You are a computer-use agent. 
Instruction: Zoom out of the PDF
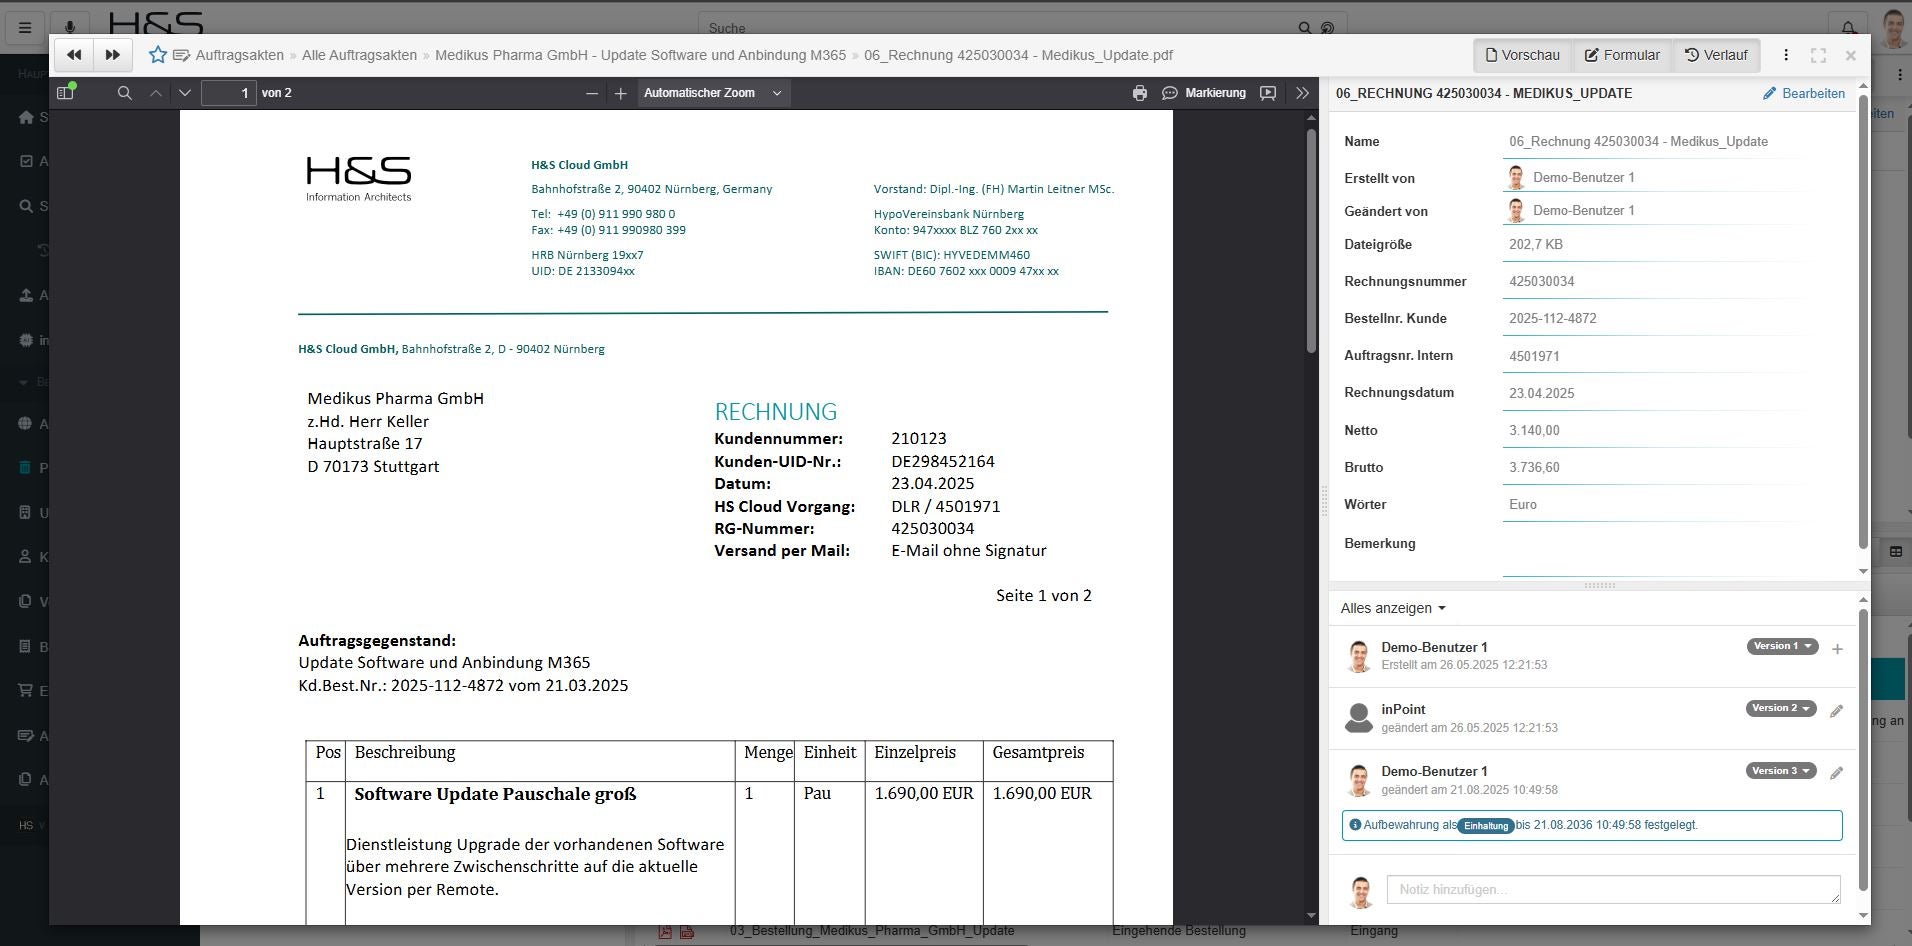tap(592, 93)
